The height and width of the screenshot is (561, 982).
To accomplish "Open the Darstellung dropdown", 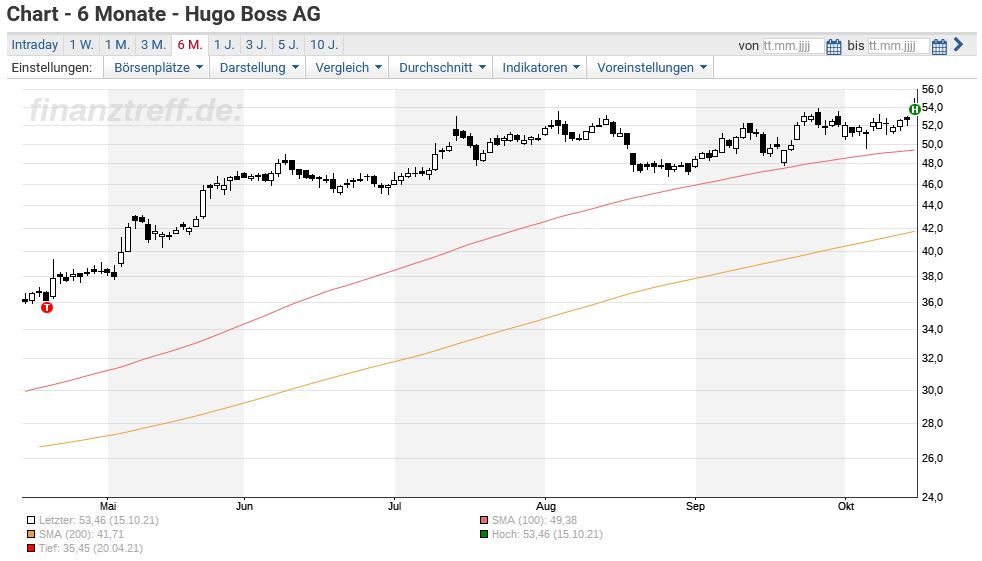I will click(259, 68).
